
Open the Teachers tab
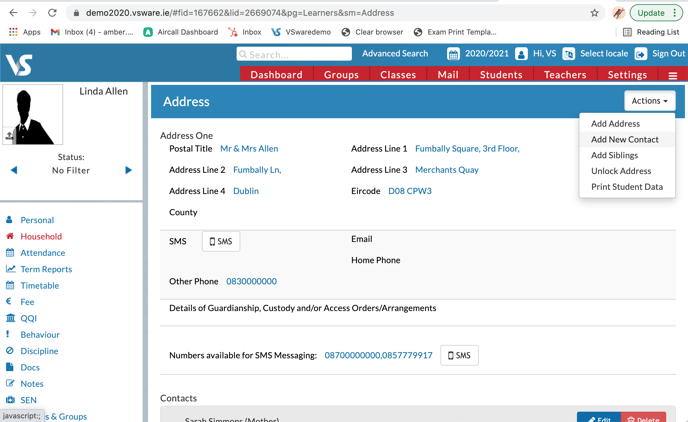565,75
